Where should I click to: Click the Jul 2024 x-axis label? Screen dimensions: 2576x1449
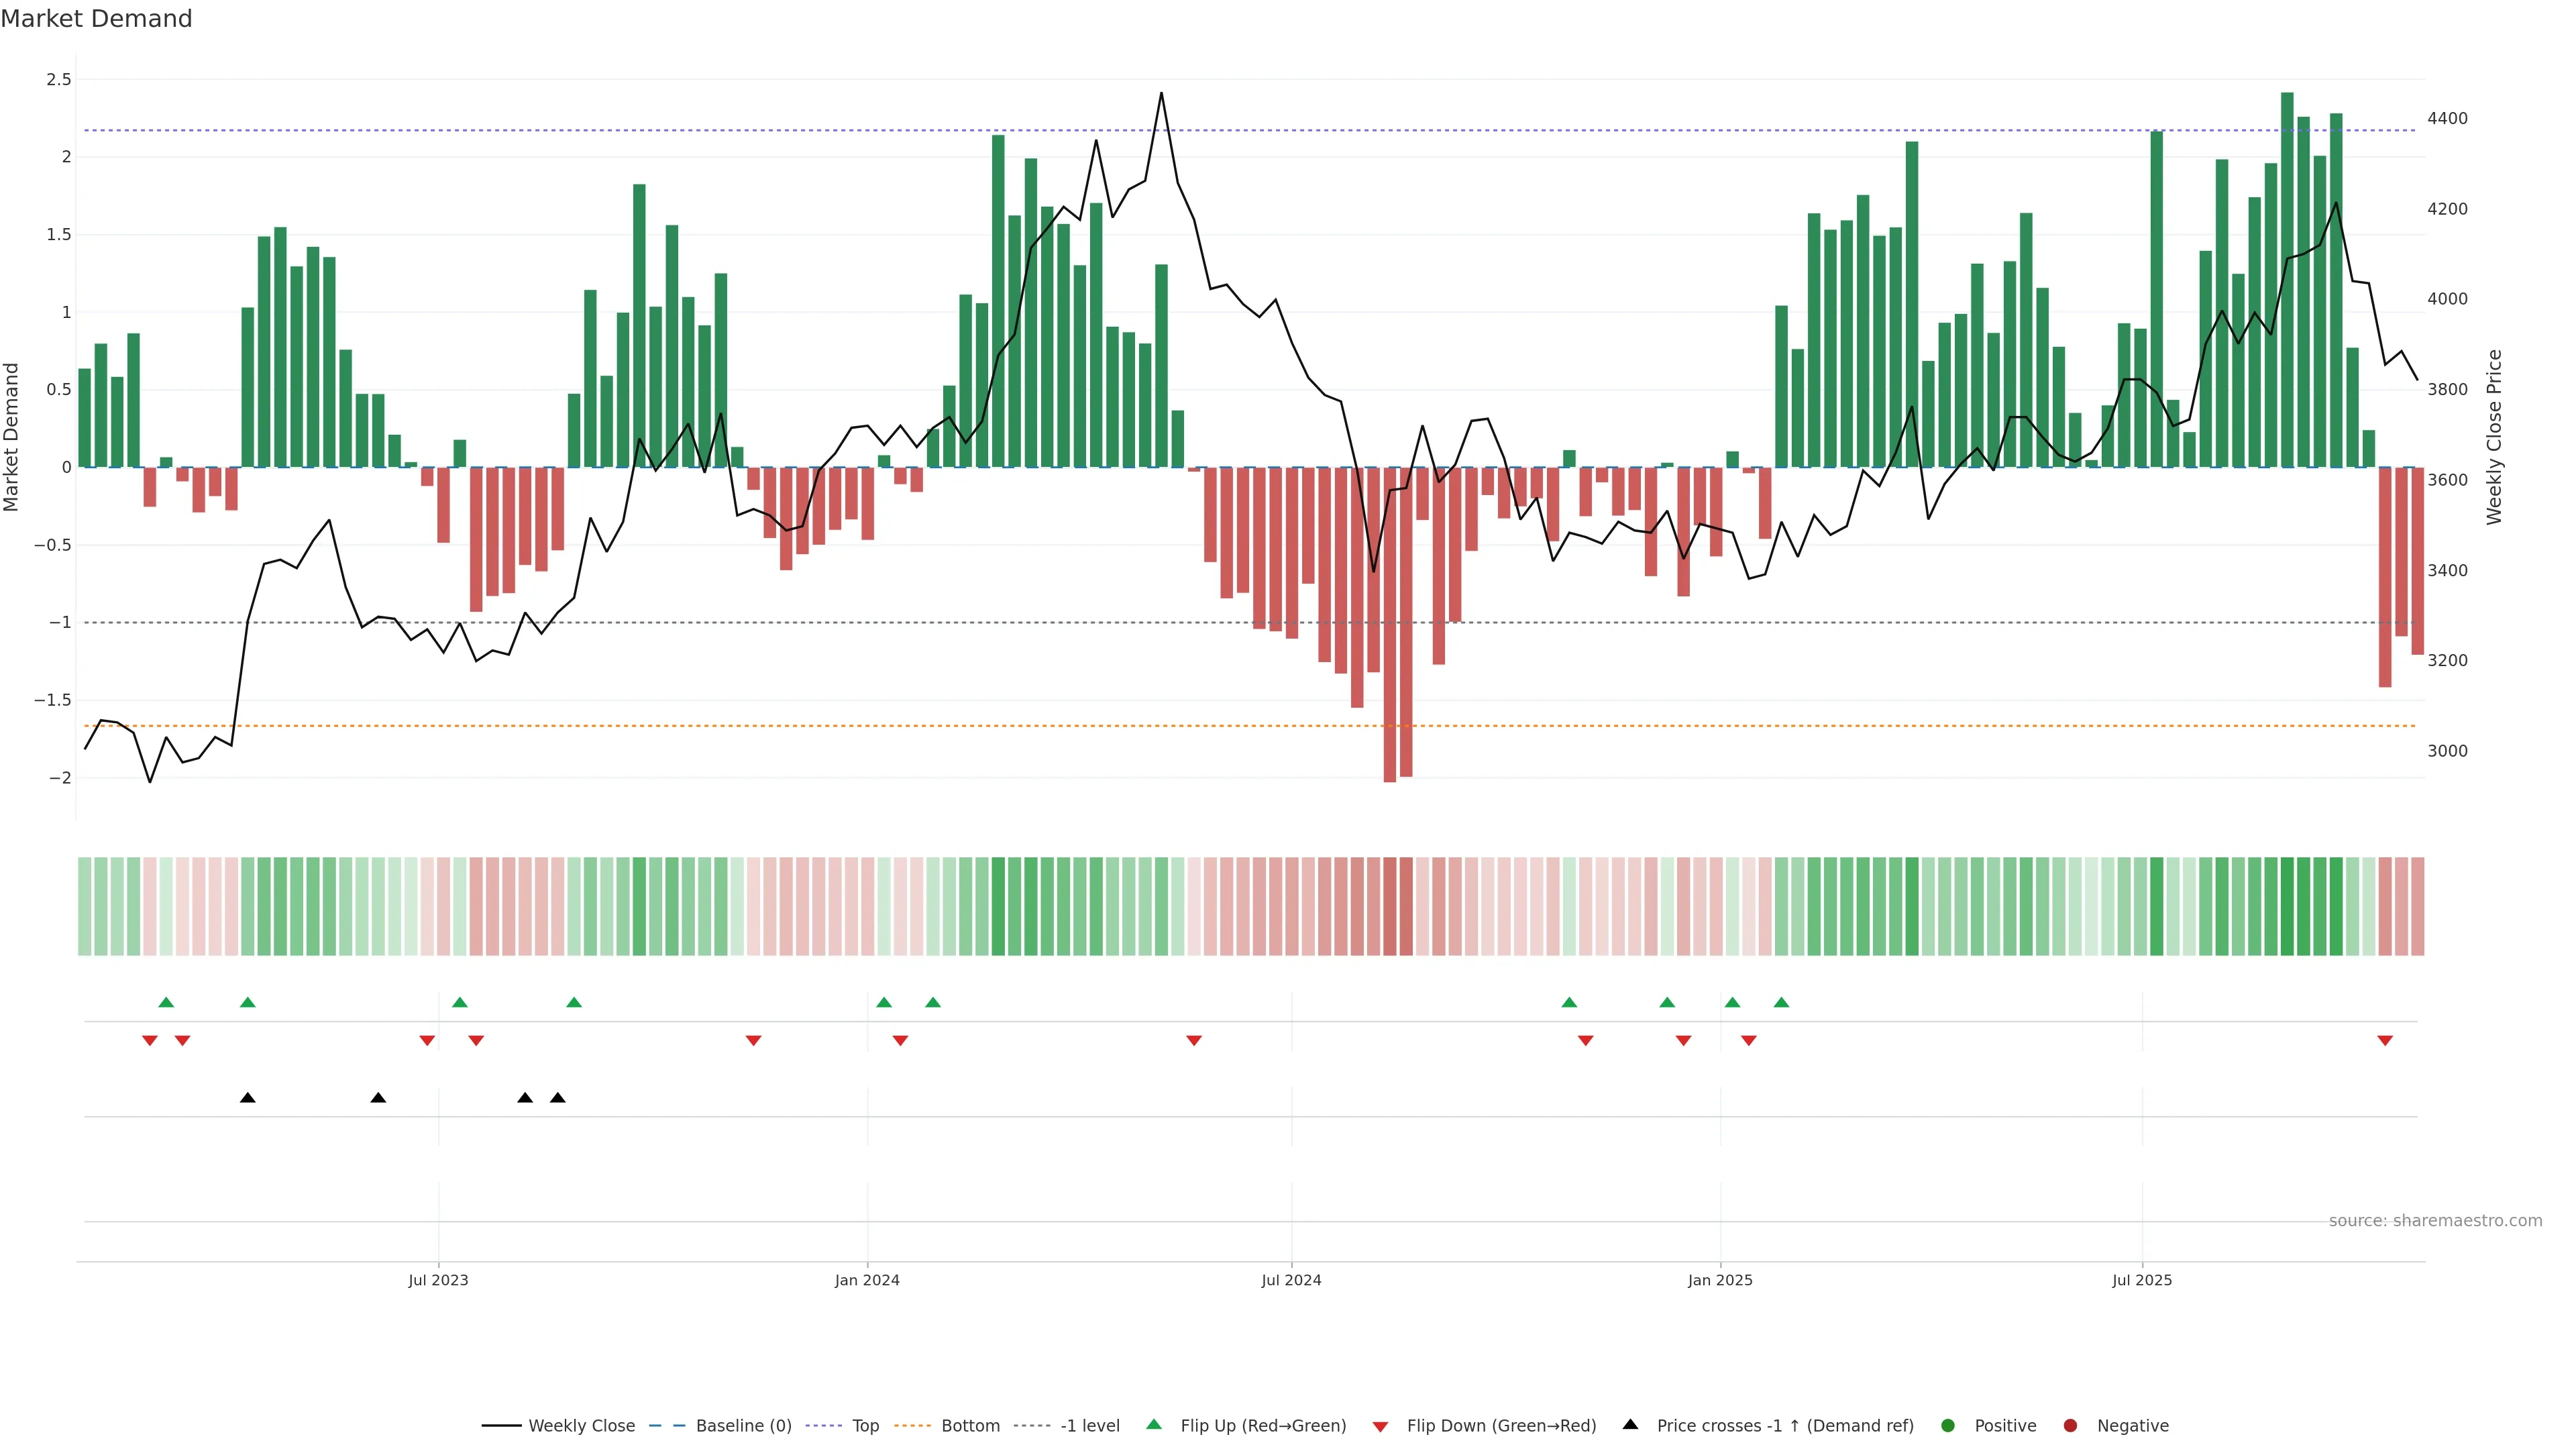click(1291, 1281)
